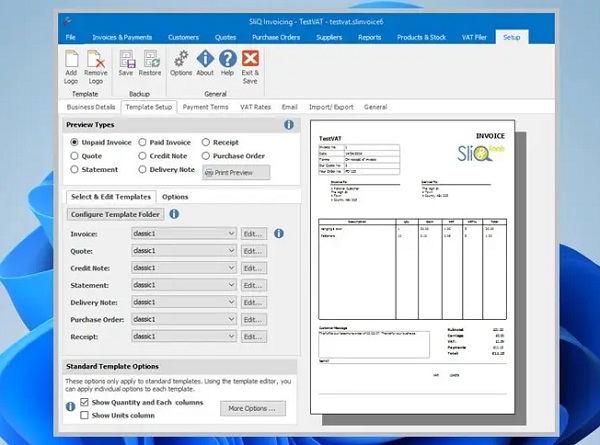Viewport: 600px width, 445px height.
Task: Select the Setup ribbon tab
Action: (x=512, y=37)
